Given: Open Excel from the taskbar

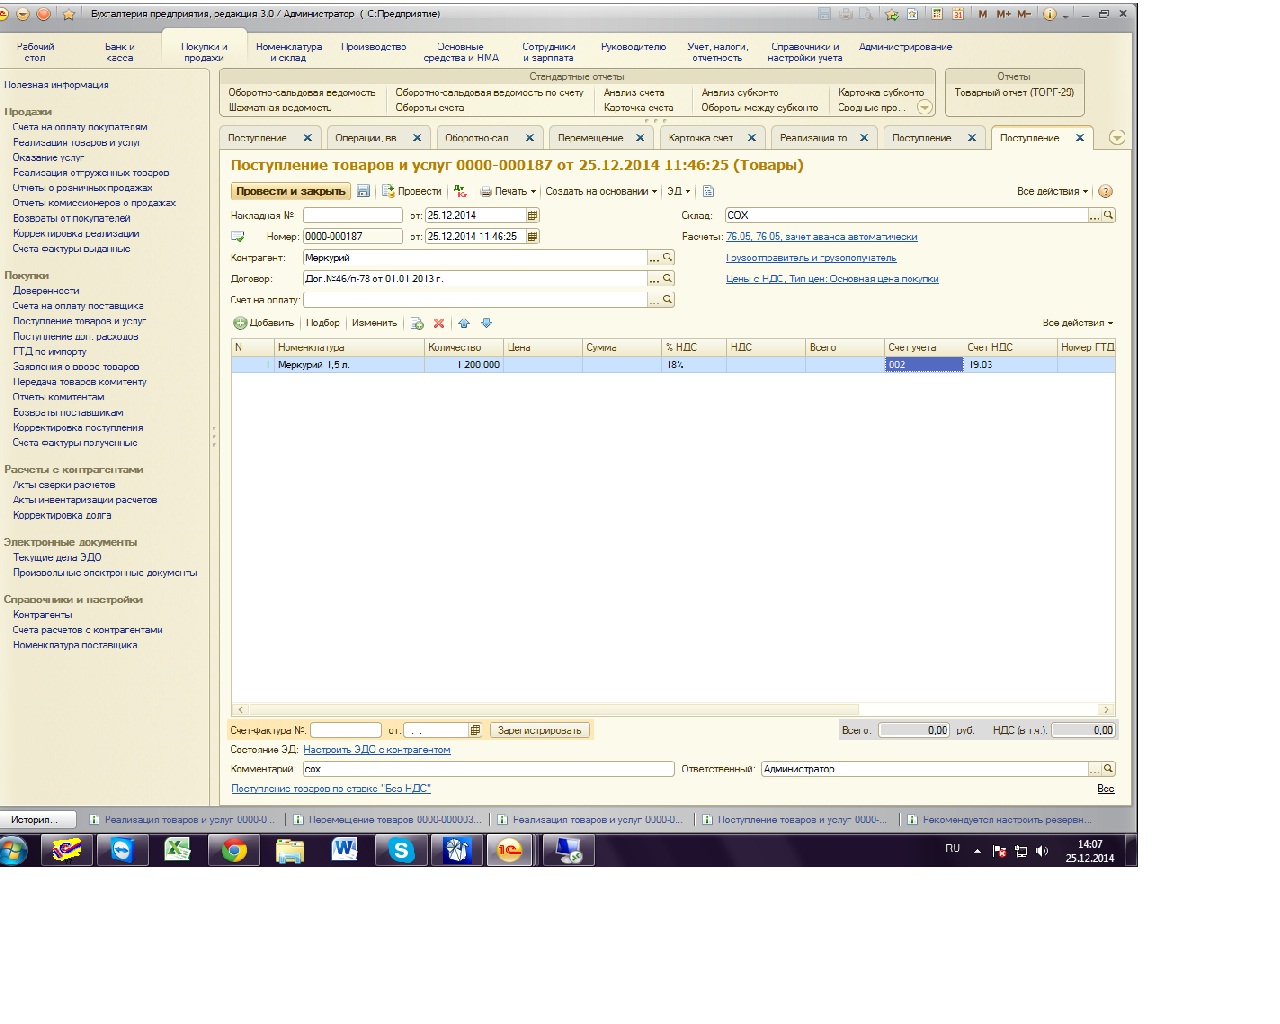Looking at the screenshot, I should (178, 851).
